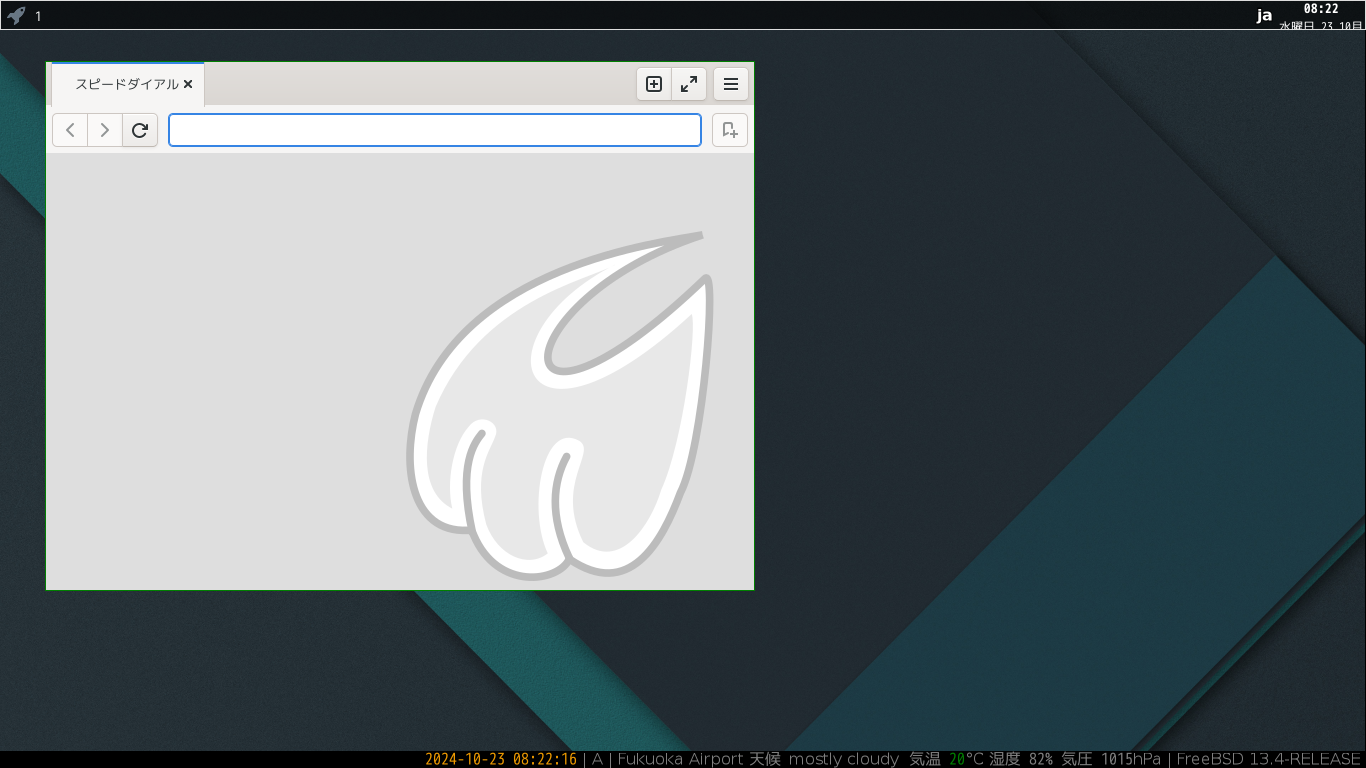Image resolution: width=1366 pixels, height=768 pixels.
Task: Click the 2024-10-23 08:22:16 timestamp in the status bar
Action: click(x=501, y=759)
